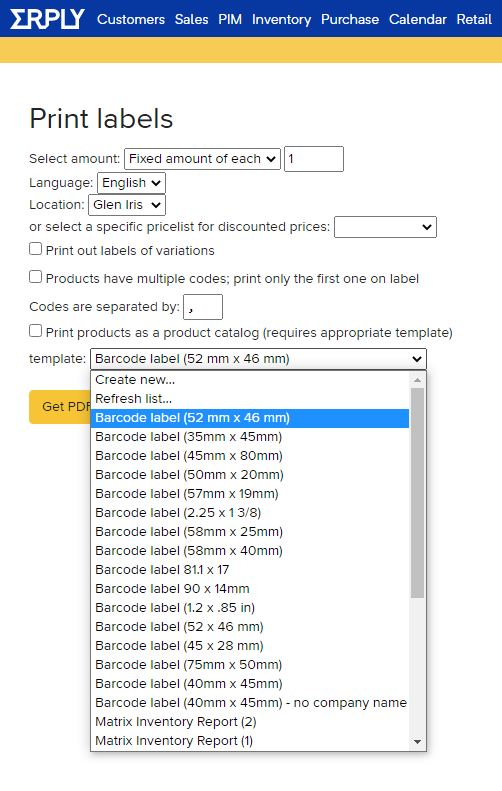Screen dimensions: 502x791
Task: Select the Create new... template option
Action: coord(250,380)
